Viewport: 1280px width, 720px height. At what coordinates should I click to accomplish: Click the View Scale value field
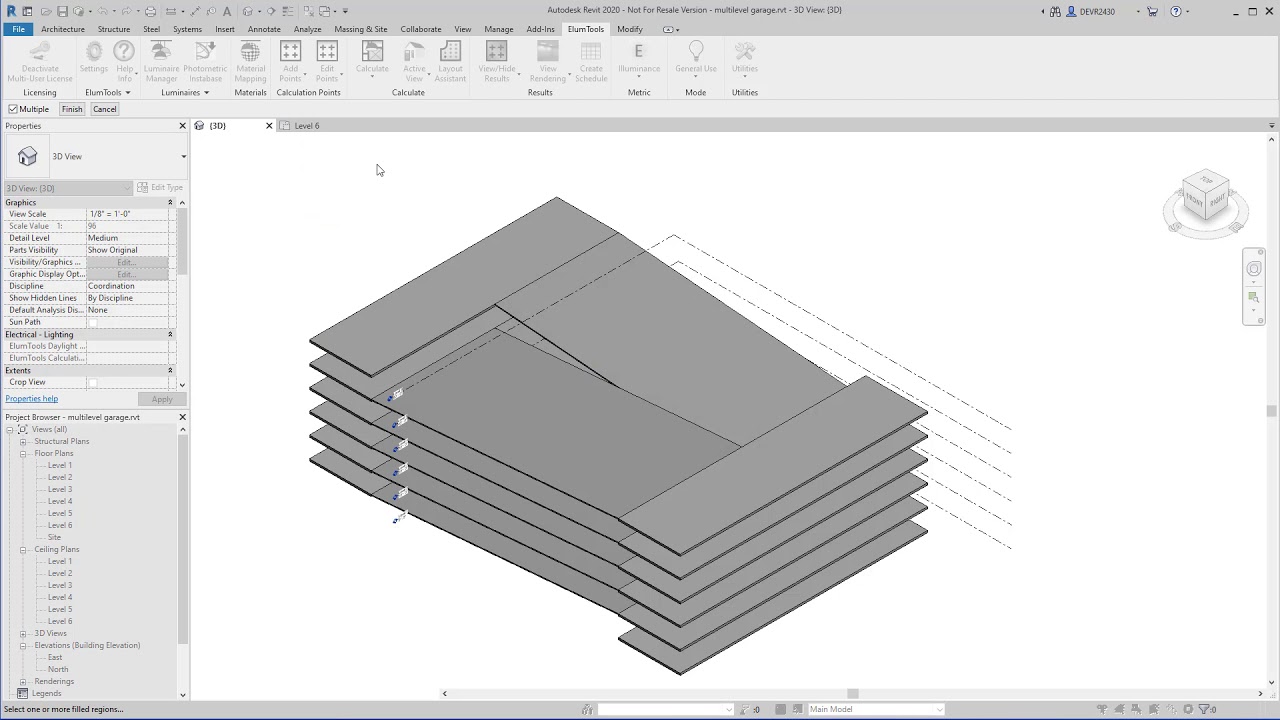pos(127,214)
